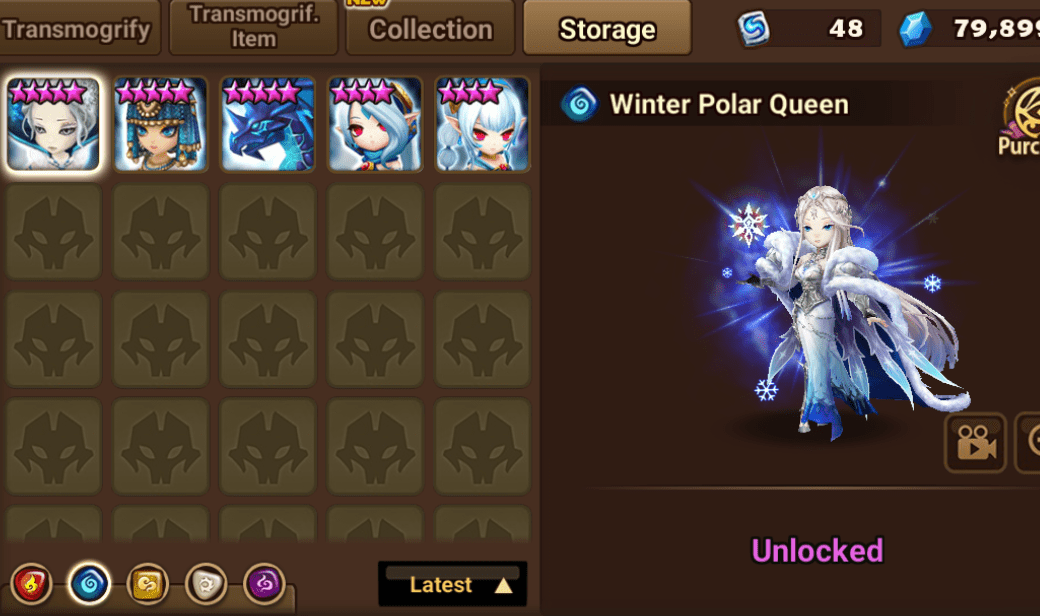
Task: Switch to the Transmogrify tab
Action: [x=78, y=29]
